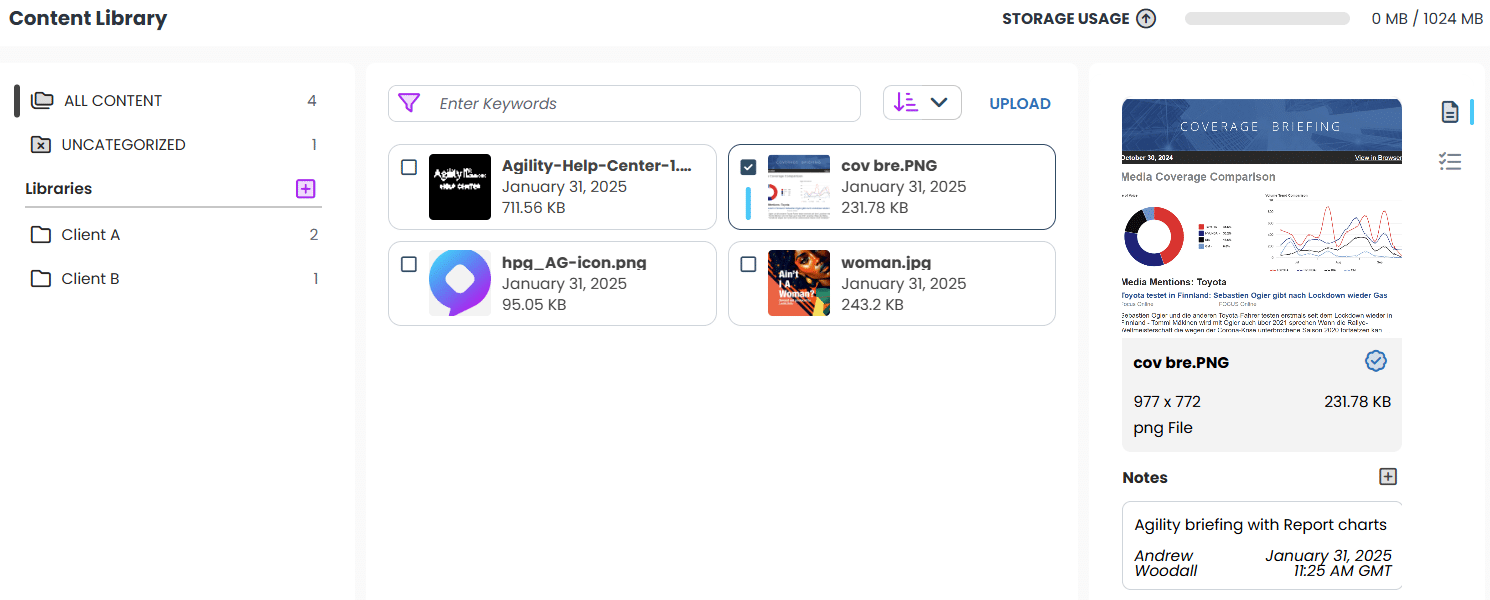1490x600 pixels.
Task: Enable the hpg_AG-icon.png checkbox
Action: click(x=409, y=264)
